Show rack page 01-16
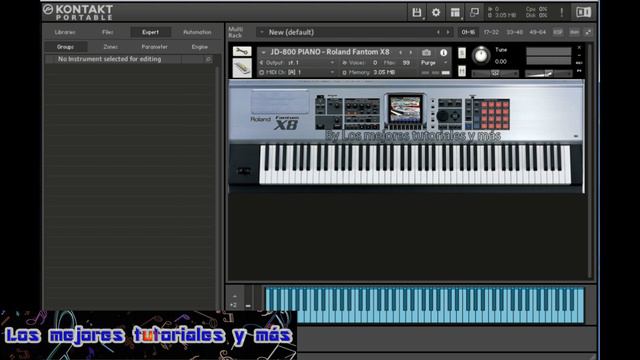 click(x=468, y=32)
